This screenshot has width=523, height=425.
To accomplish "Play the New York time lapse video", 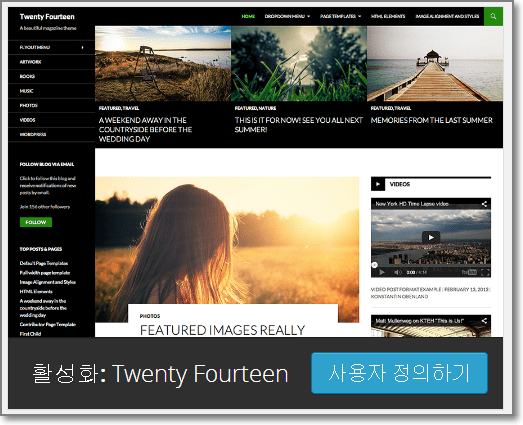I will coord(431,238).
